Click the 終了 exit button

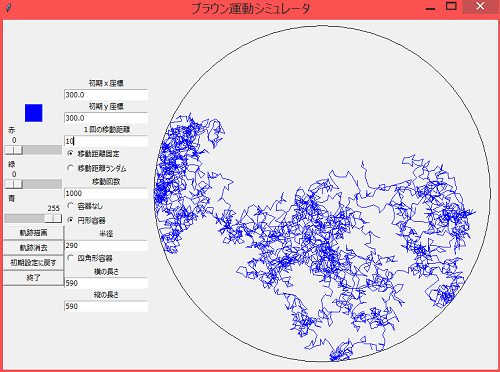[x=33, y=278]
